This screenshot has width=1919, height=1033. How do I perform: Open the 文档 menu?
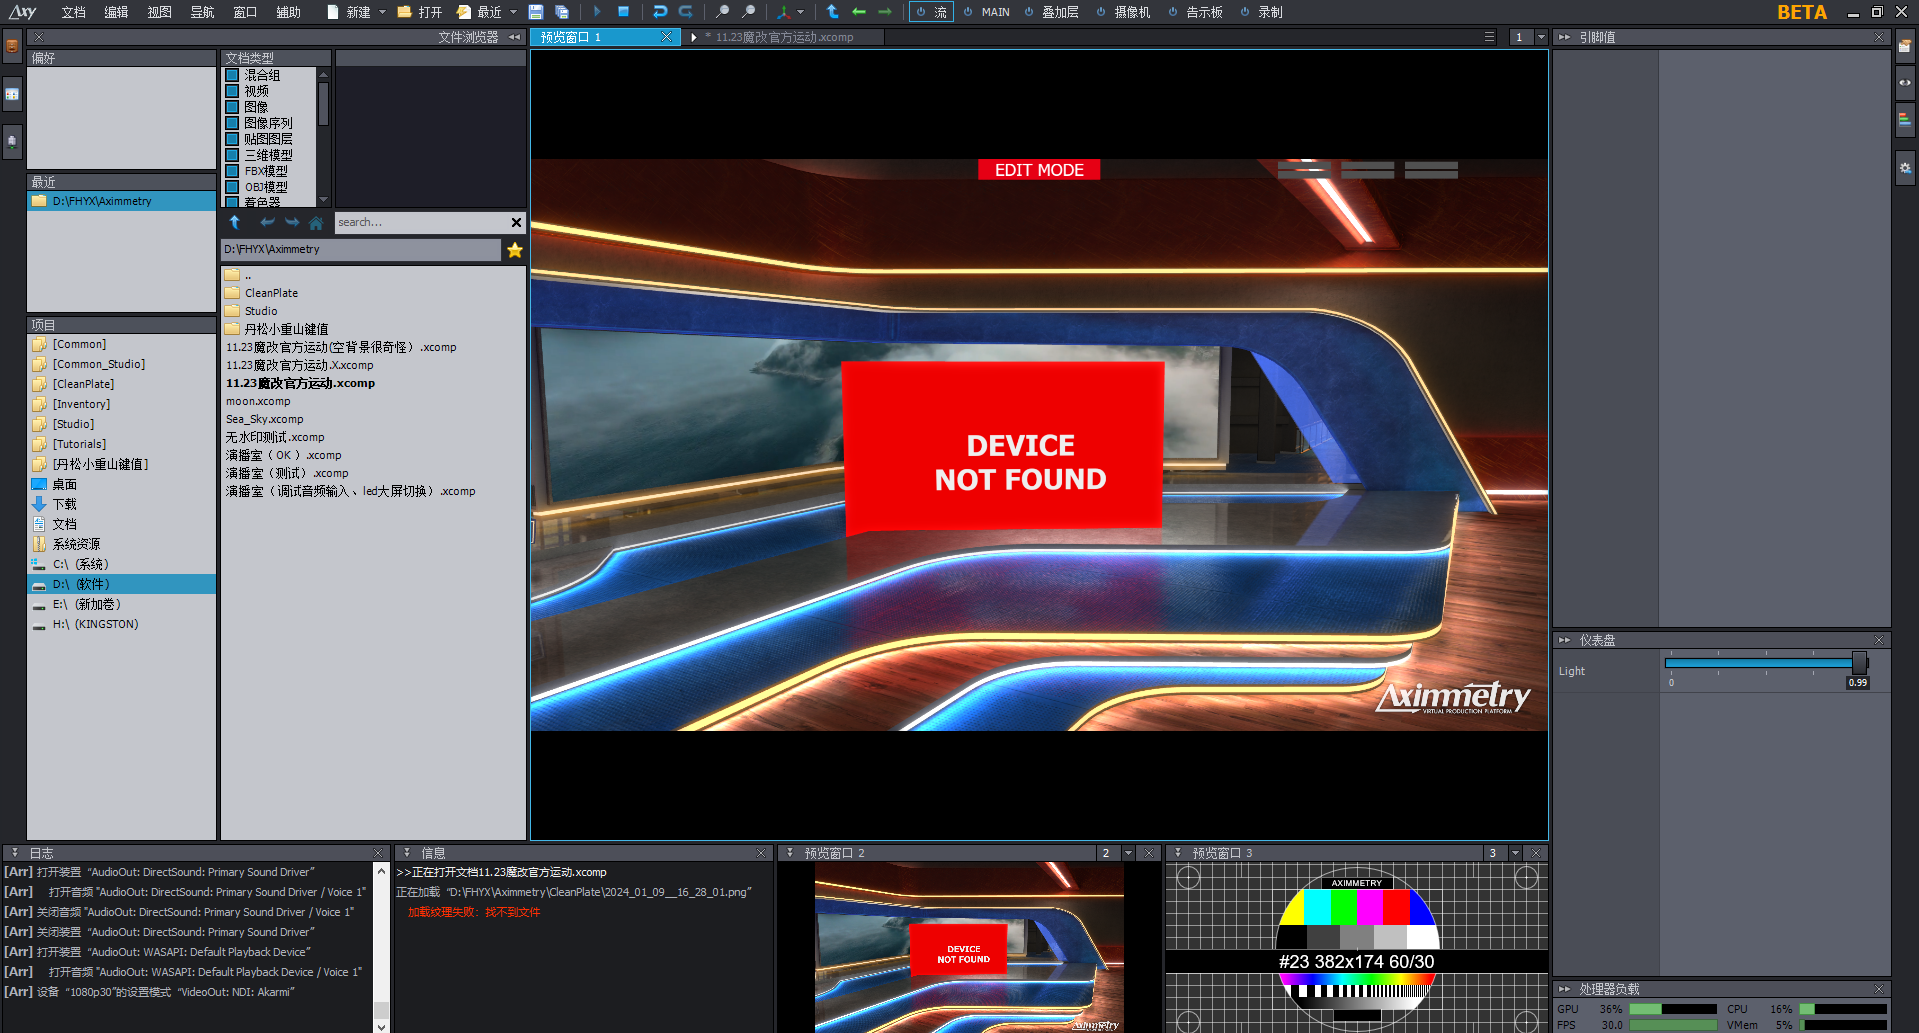[x=73, y=12]
